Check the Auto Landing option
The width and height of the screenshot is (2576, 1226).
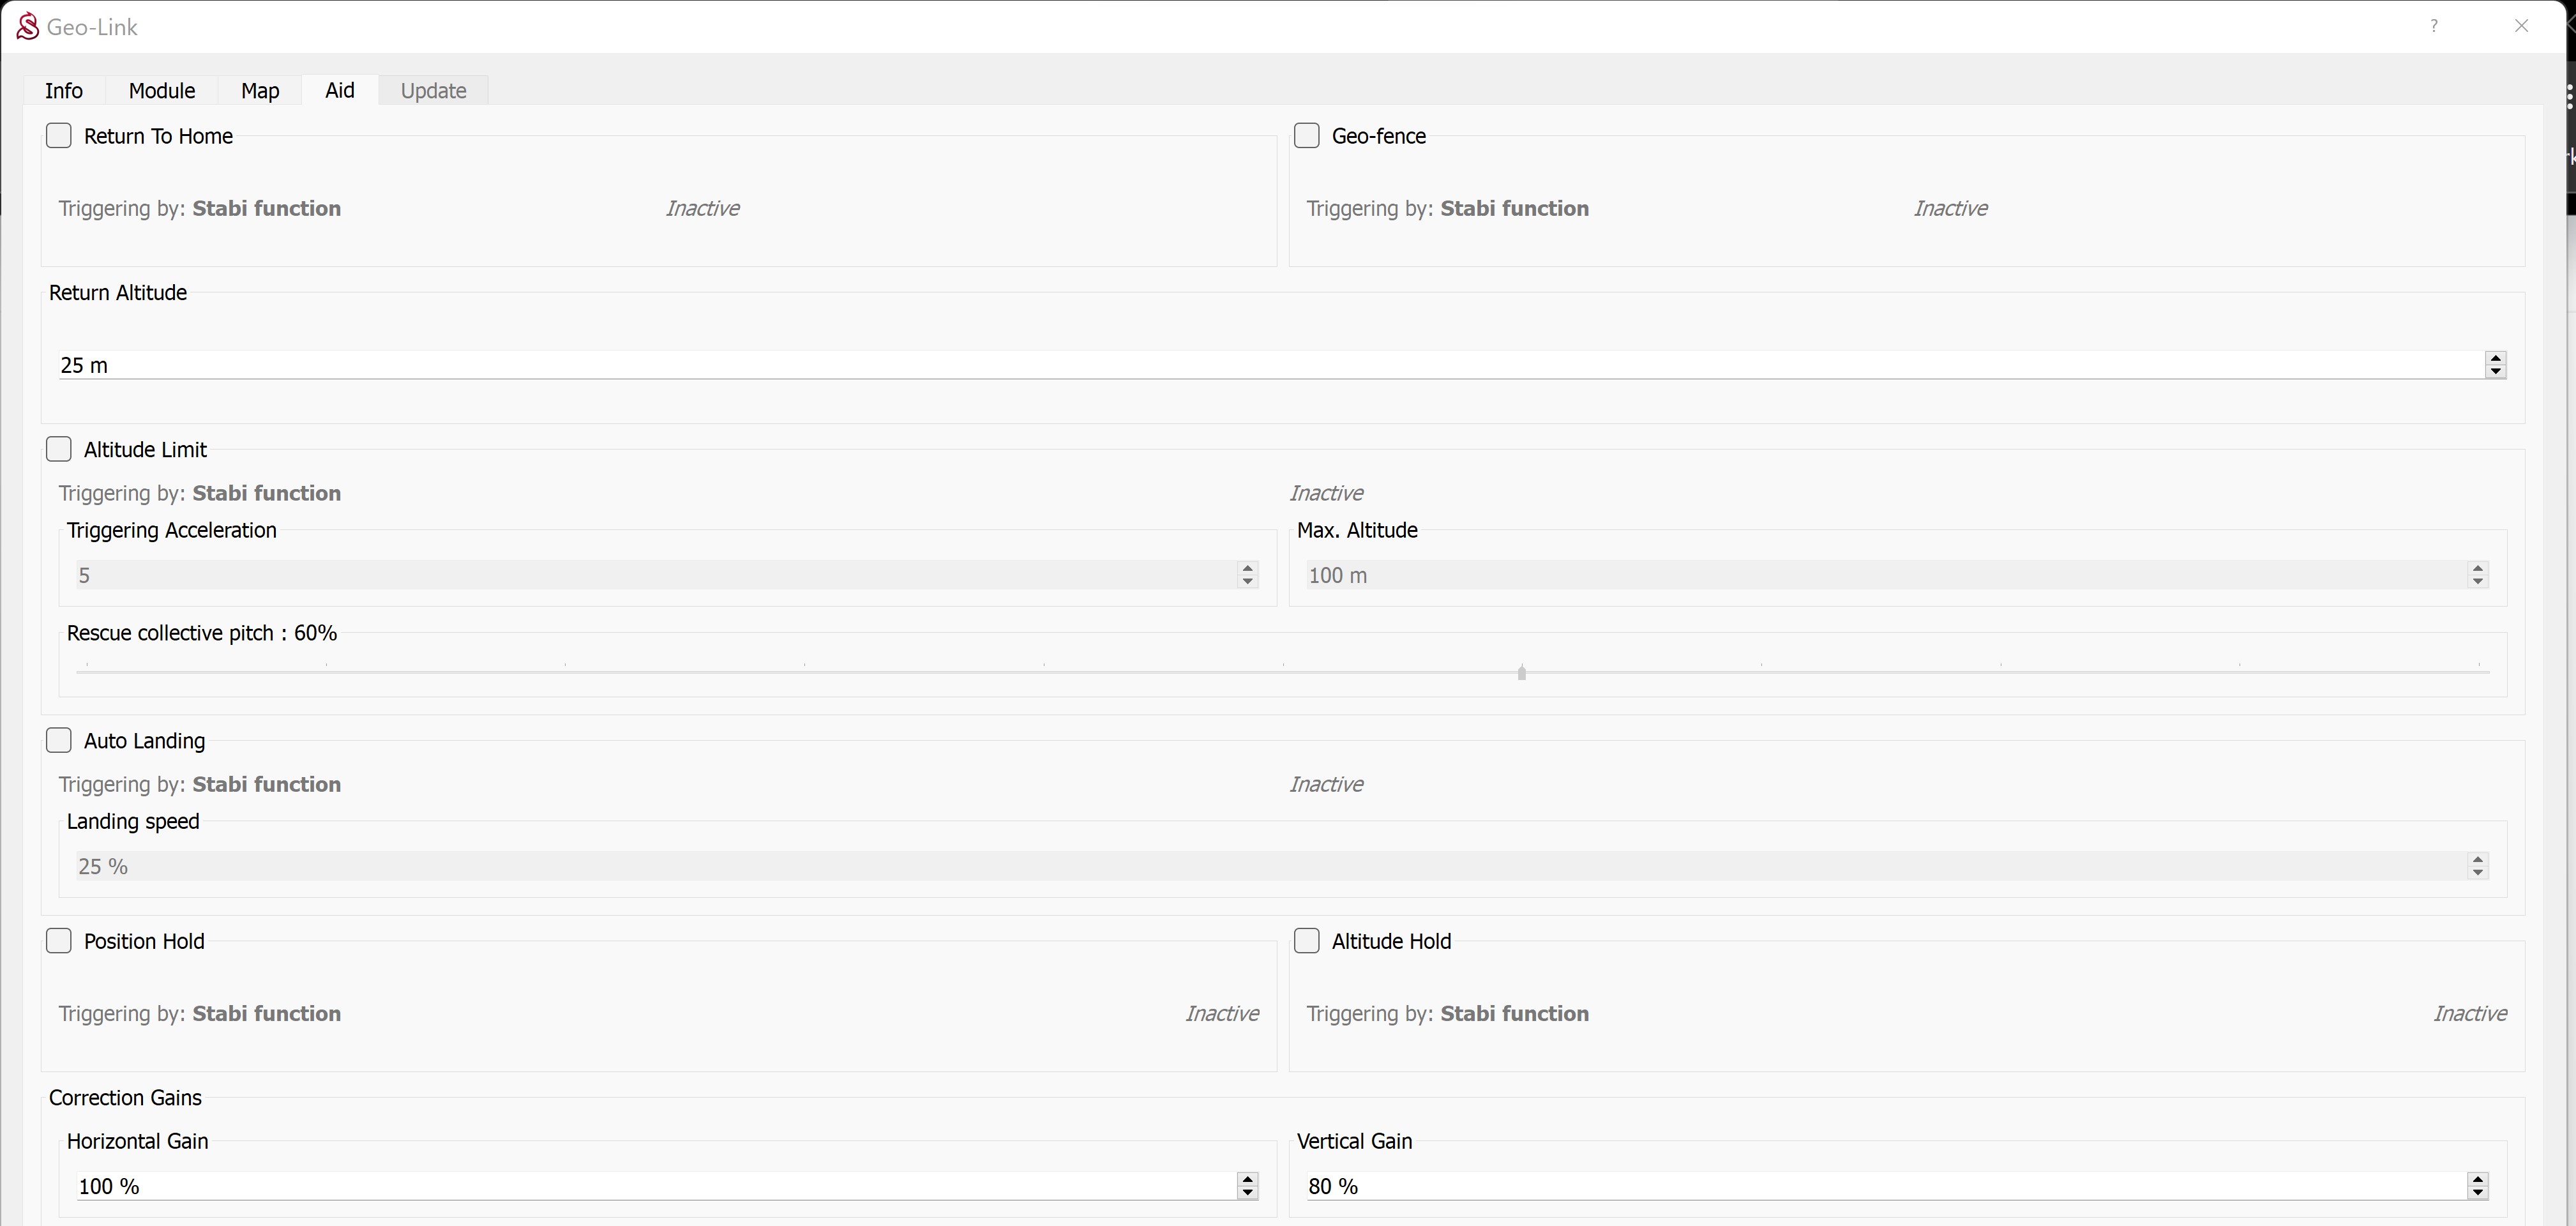coord(59,741)
